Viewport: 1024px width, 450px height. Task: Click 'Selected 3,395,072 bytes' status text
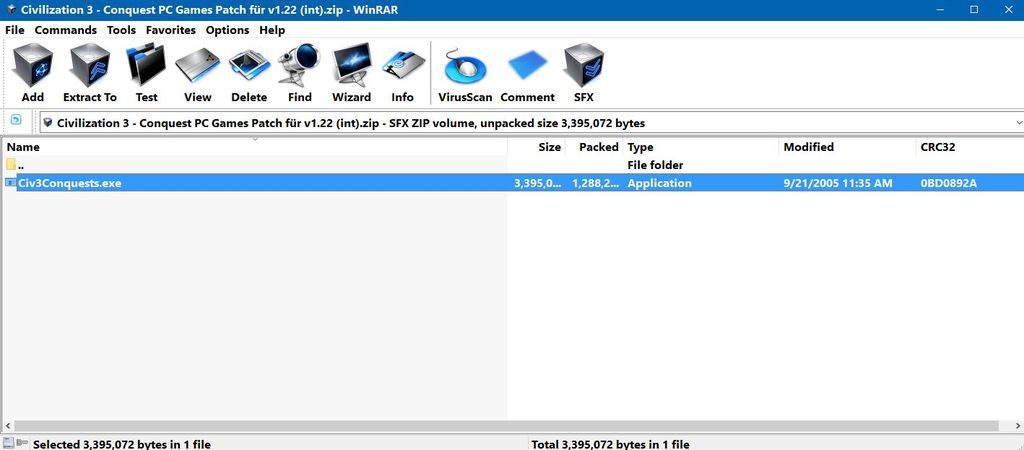121,444
